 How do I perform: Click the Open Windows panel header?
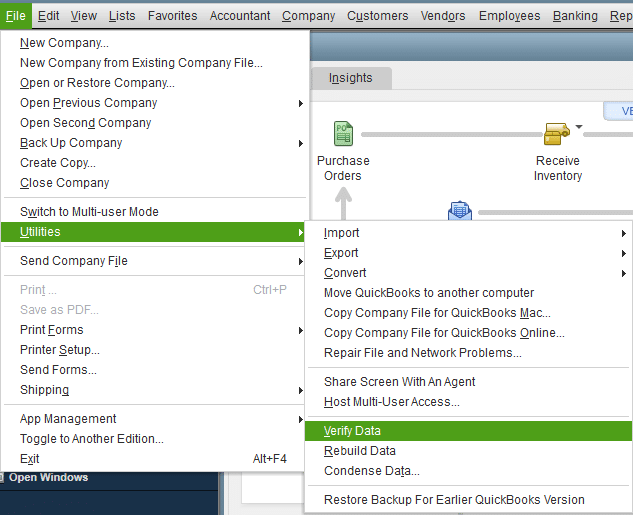(x=48, y=478)
